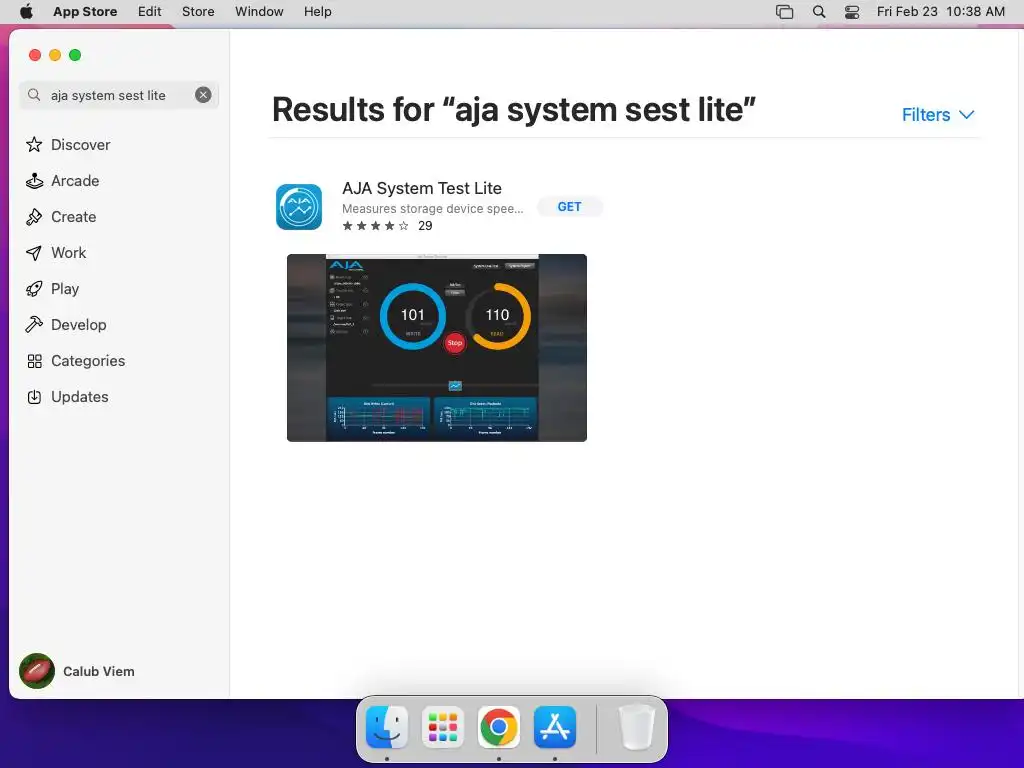1024x768 pixels.
Task: Open the Edit menu
Action: (150, 11)
